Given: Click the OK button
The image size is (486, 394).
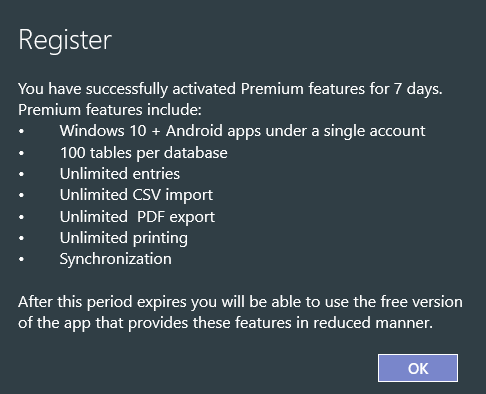Looking at the screenshot, I should pyautogui.click(x=418, y=368).
